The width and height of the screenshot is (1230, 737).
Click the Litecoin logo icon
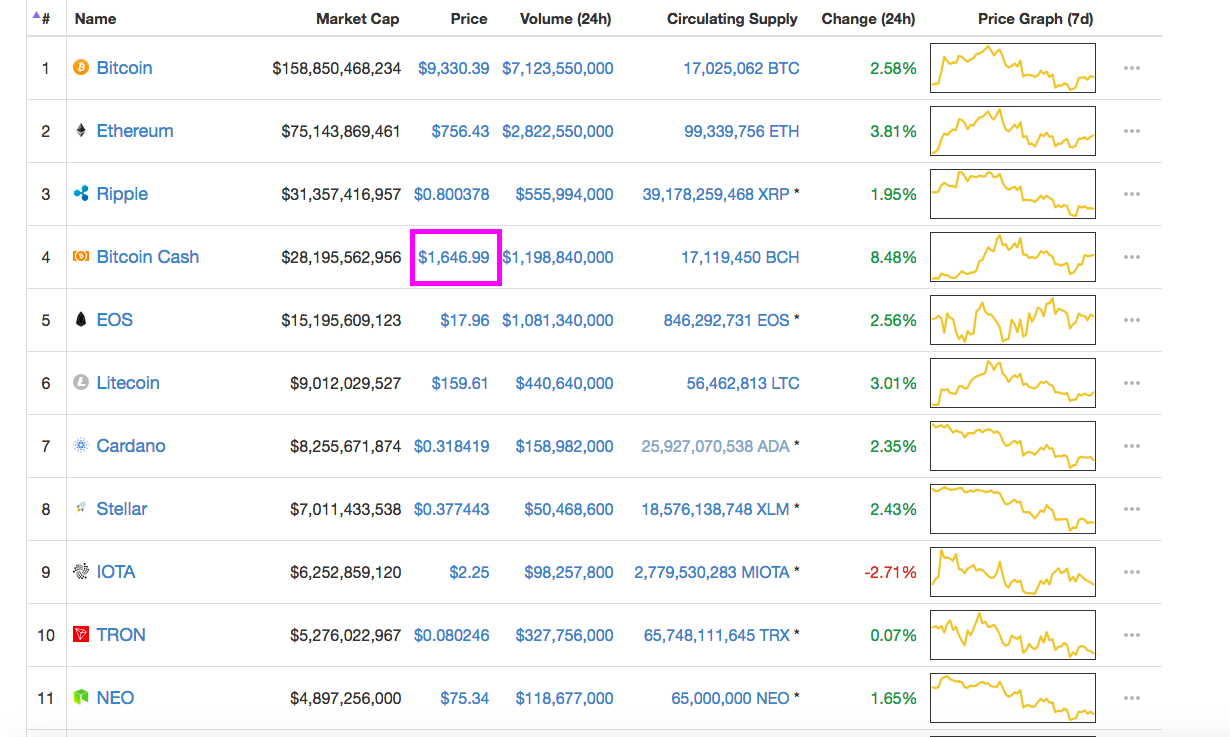81,383
